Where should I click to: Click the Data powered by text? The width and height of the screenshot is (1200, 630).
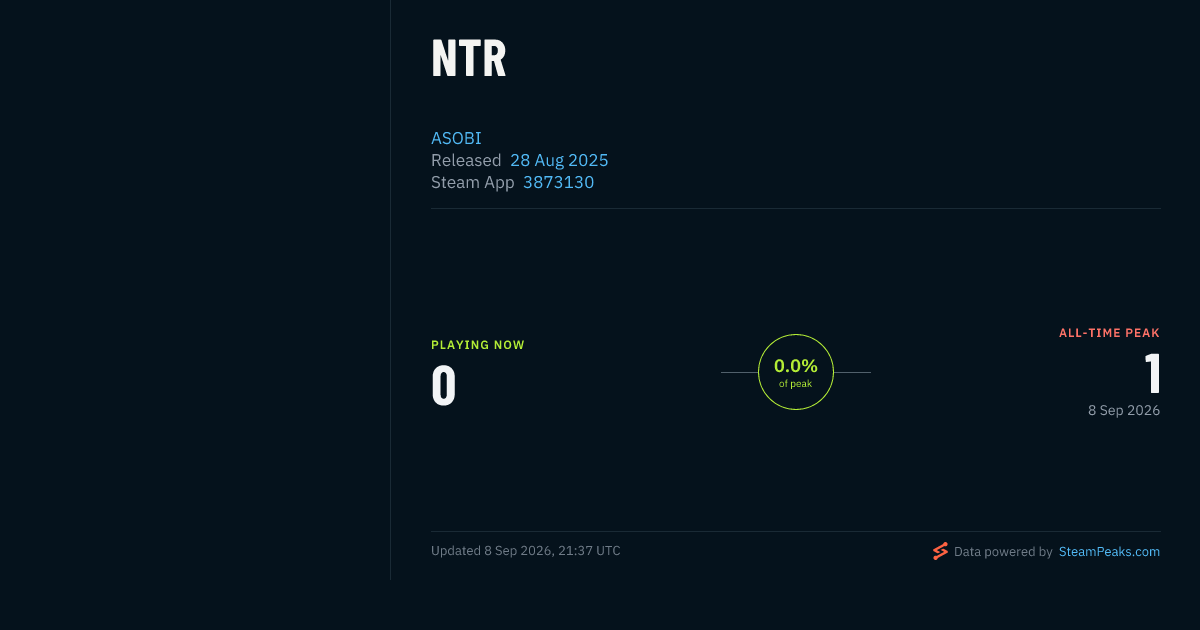(x=1003, y=551)
